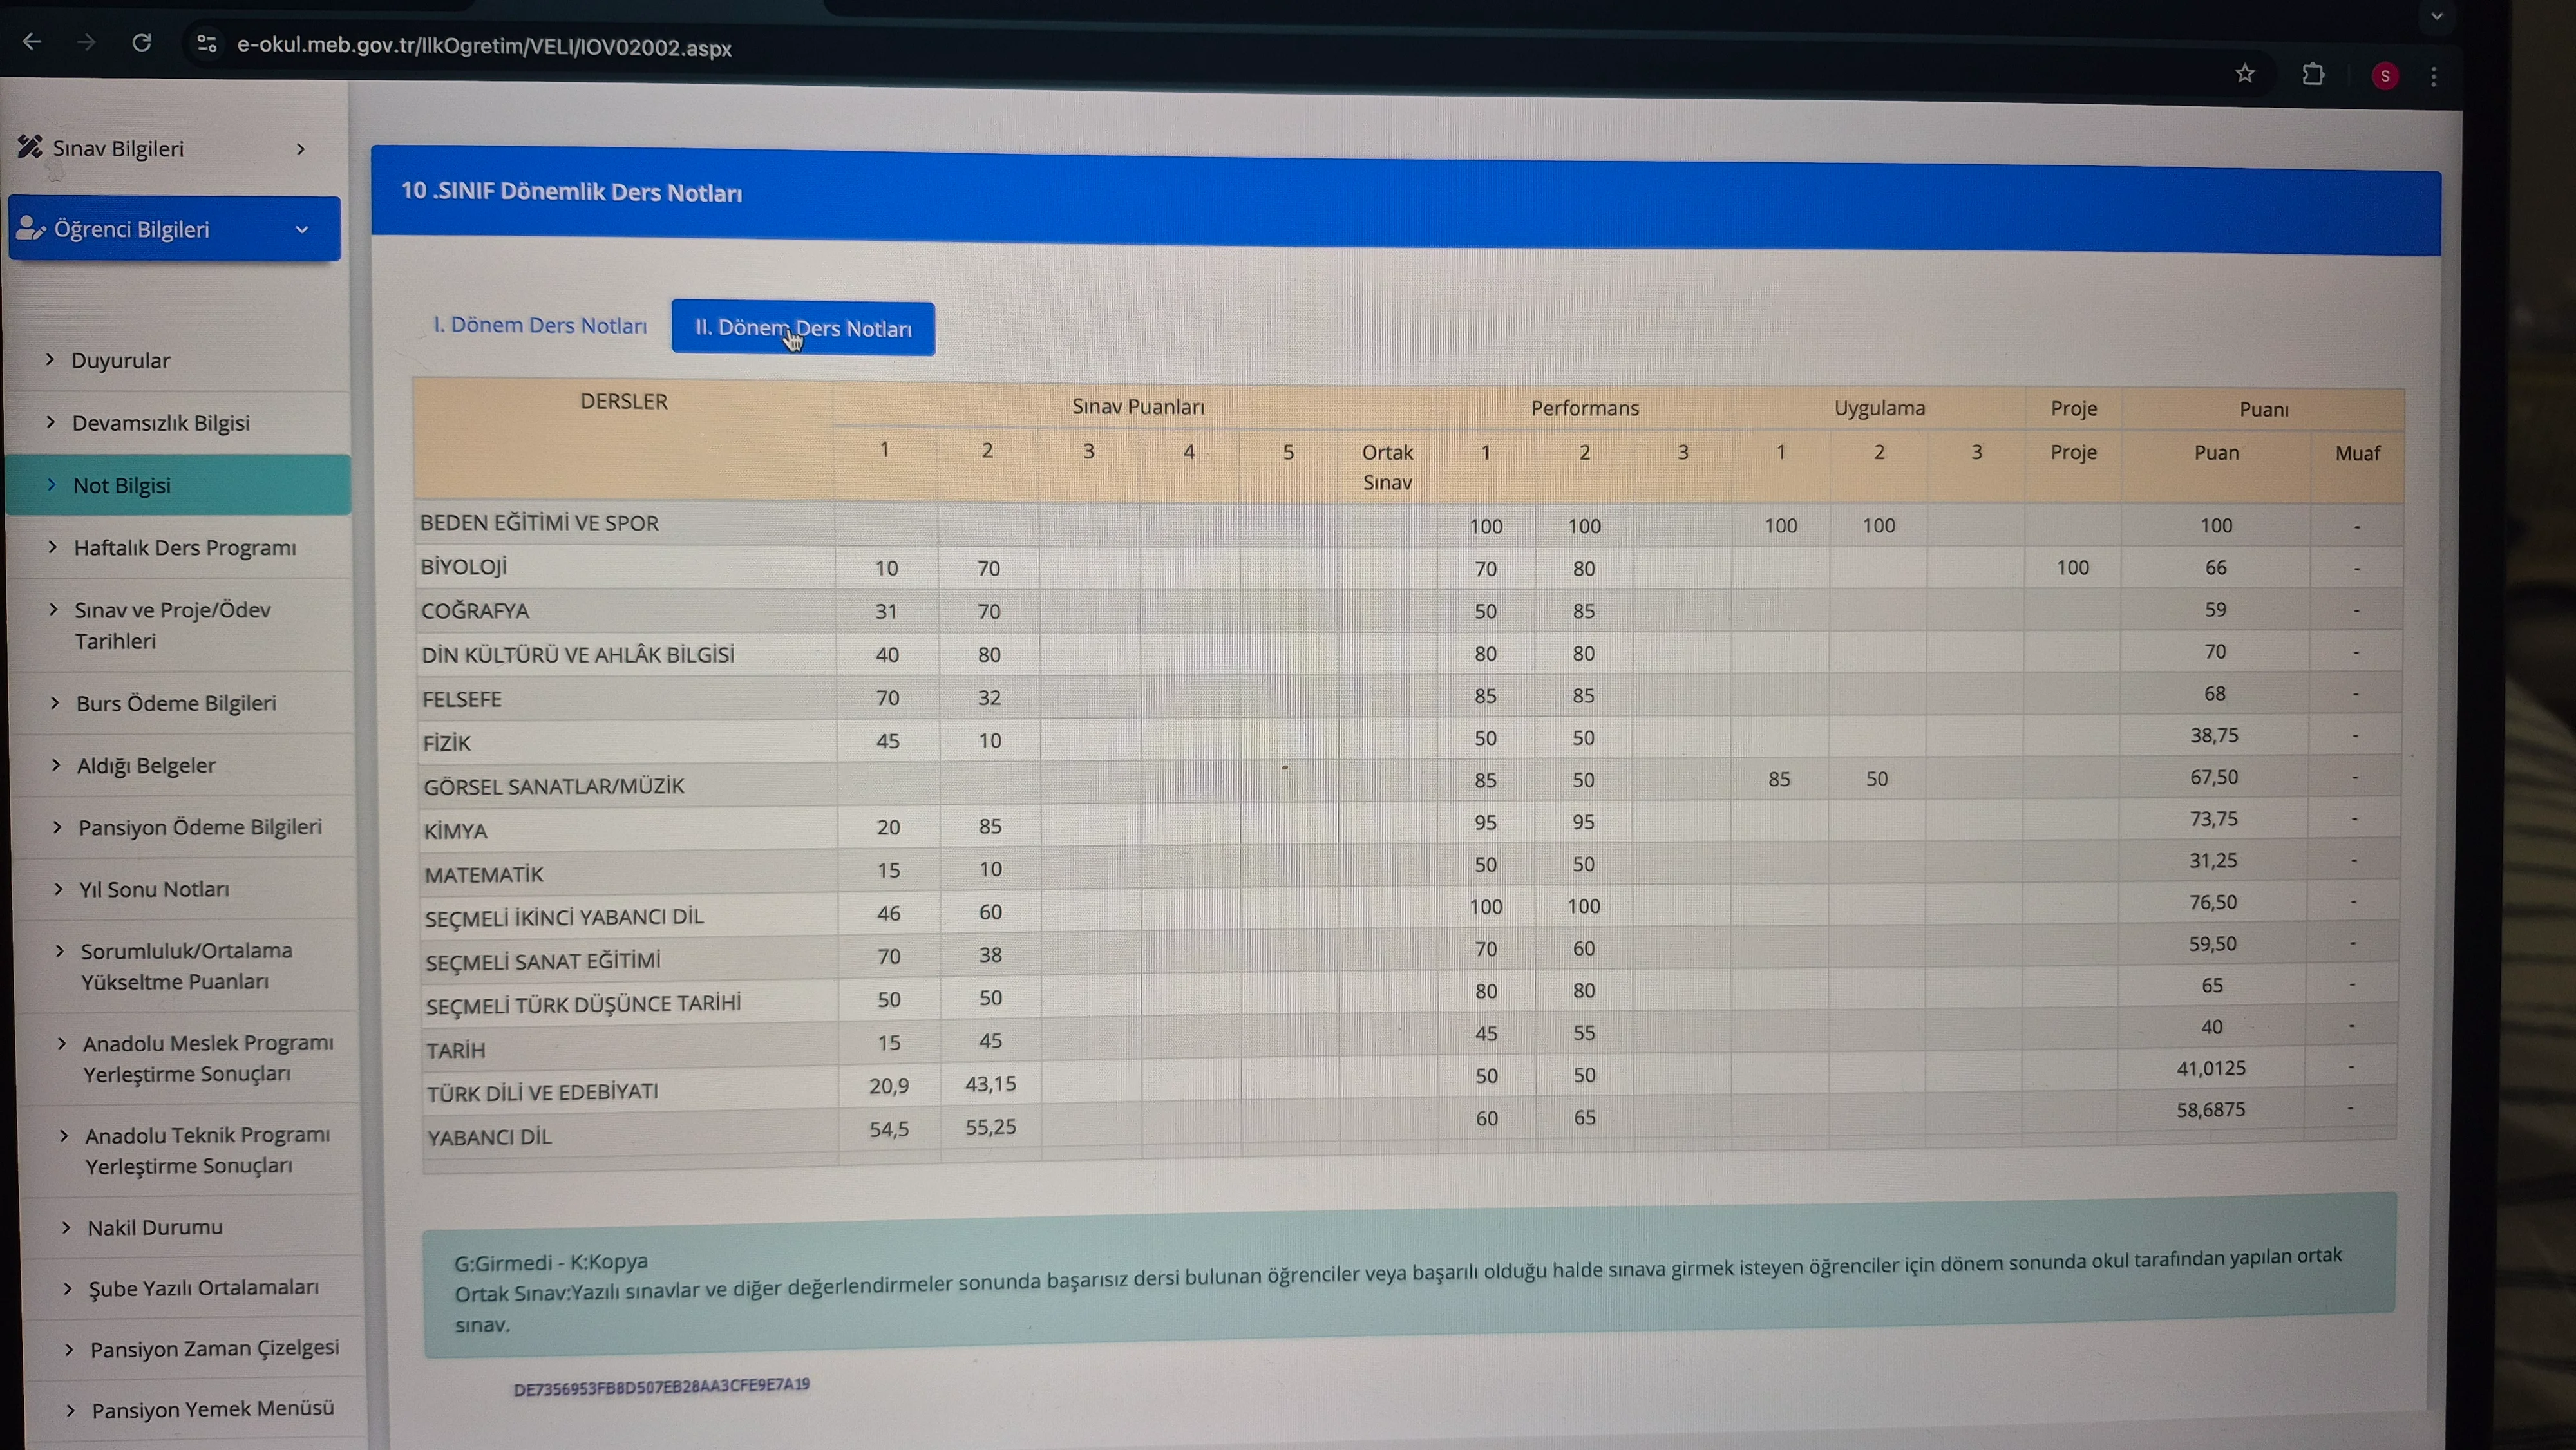Viewport: 2576px width, 1450px height.
Task: Open Şube Yazılı Ortalamaları item
Action: click(203, 1288)
